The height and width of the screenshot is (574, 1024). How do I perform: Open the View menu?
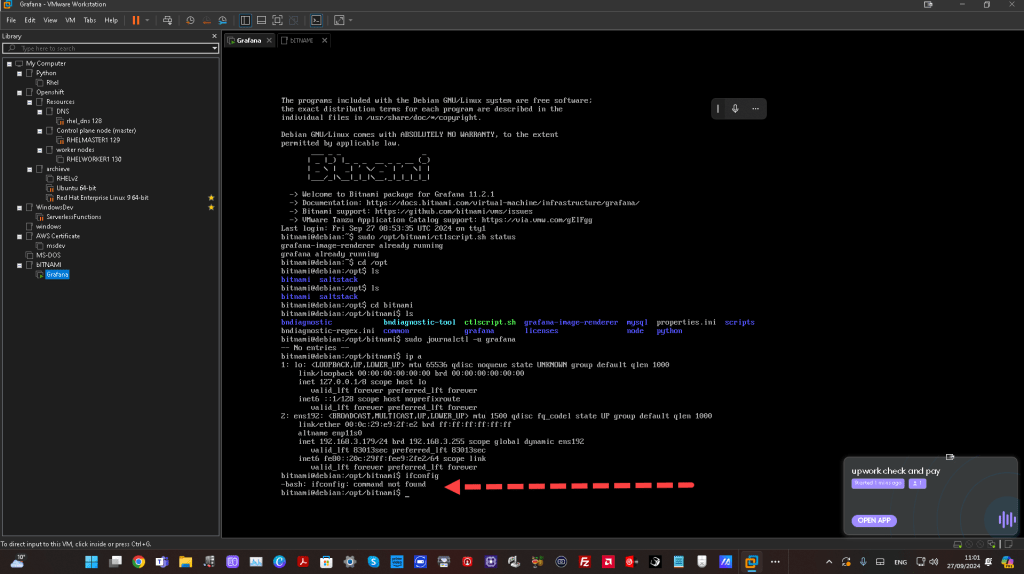50,20
